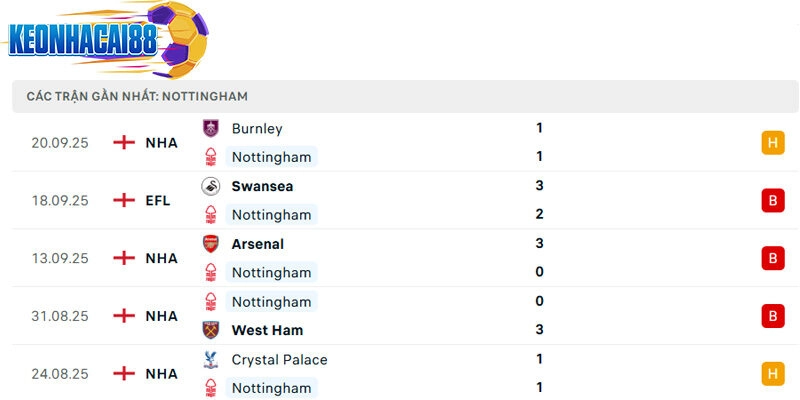Click the 20.09.25 match date
Viewport: 800px width, 400px height.
[60, 143]
